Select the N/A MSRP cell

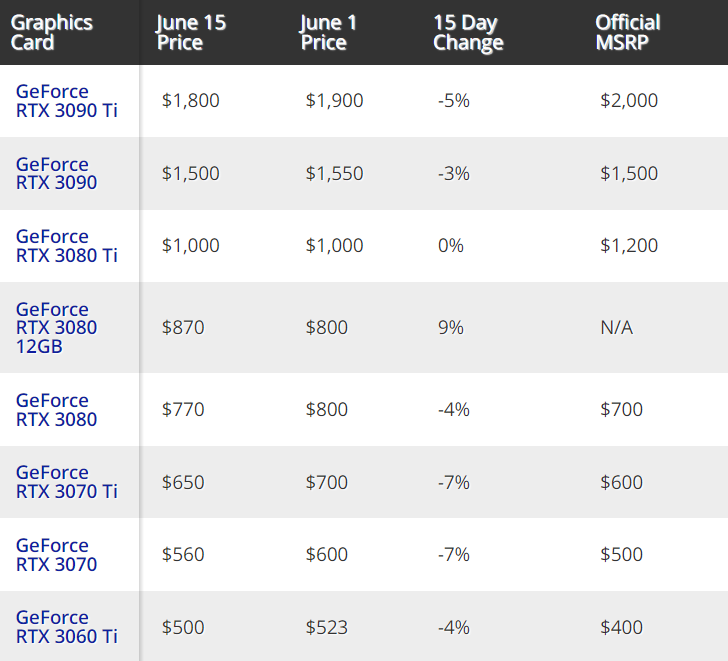(x=617, y=328)
